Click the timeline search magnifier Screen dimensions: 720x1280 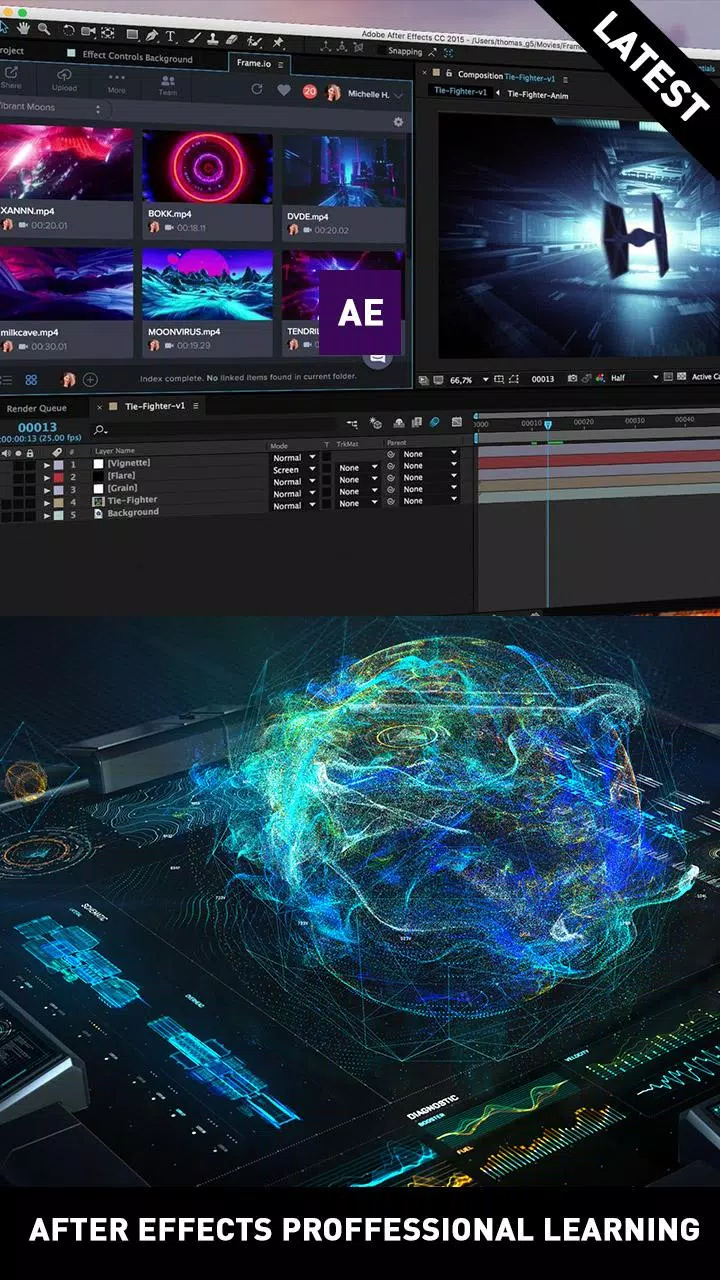point(100,430)
